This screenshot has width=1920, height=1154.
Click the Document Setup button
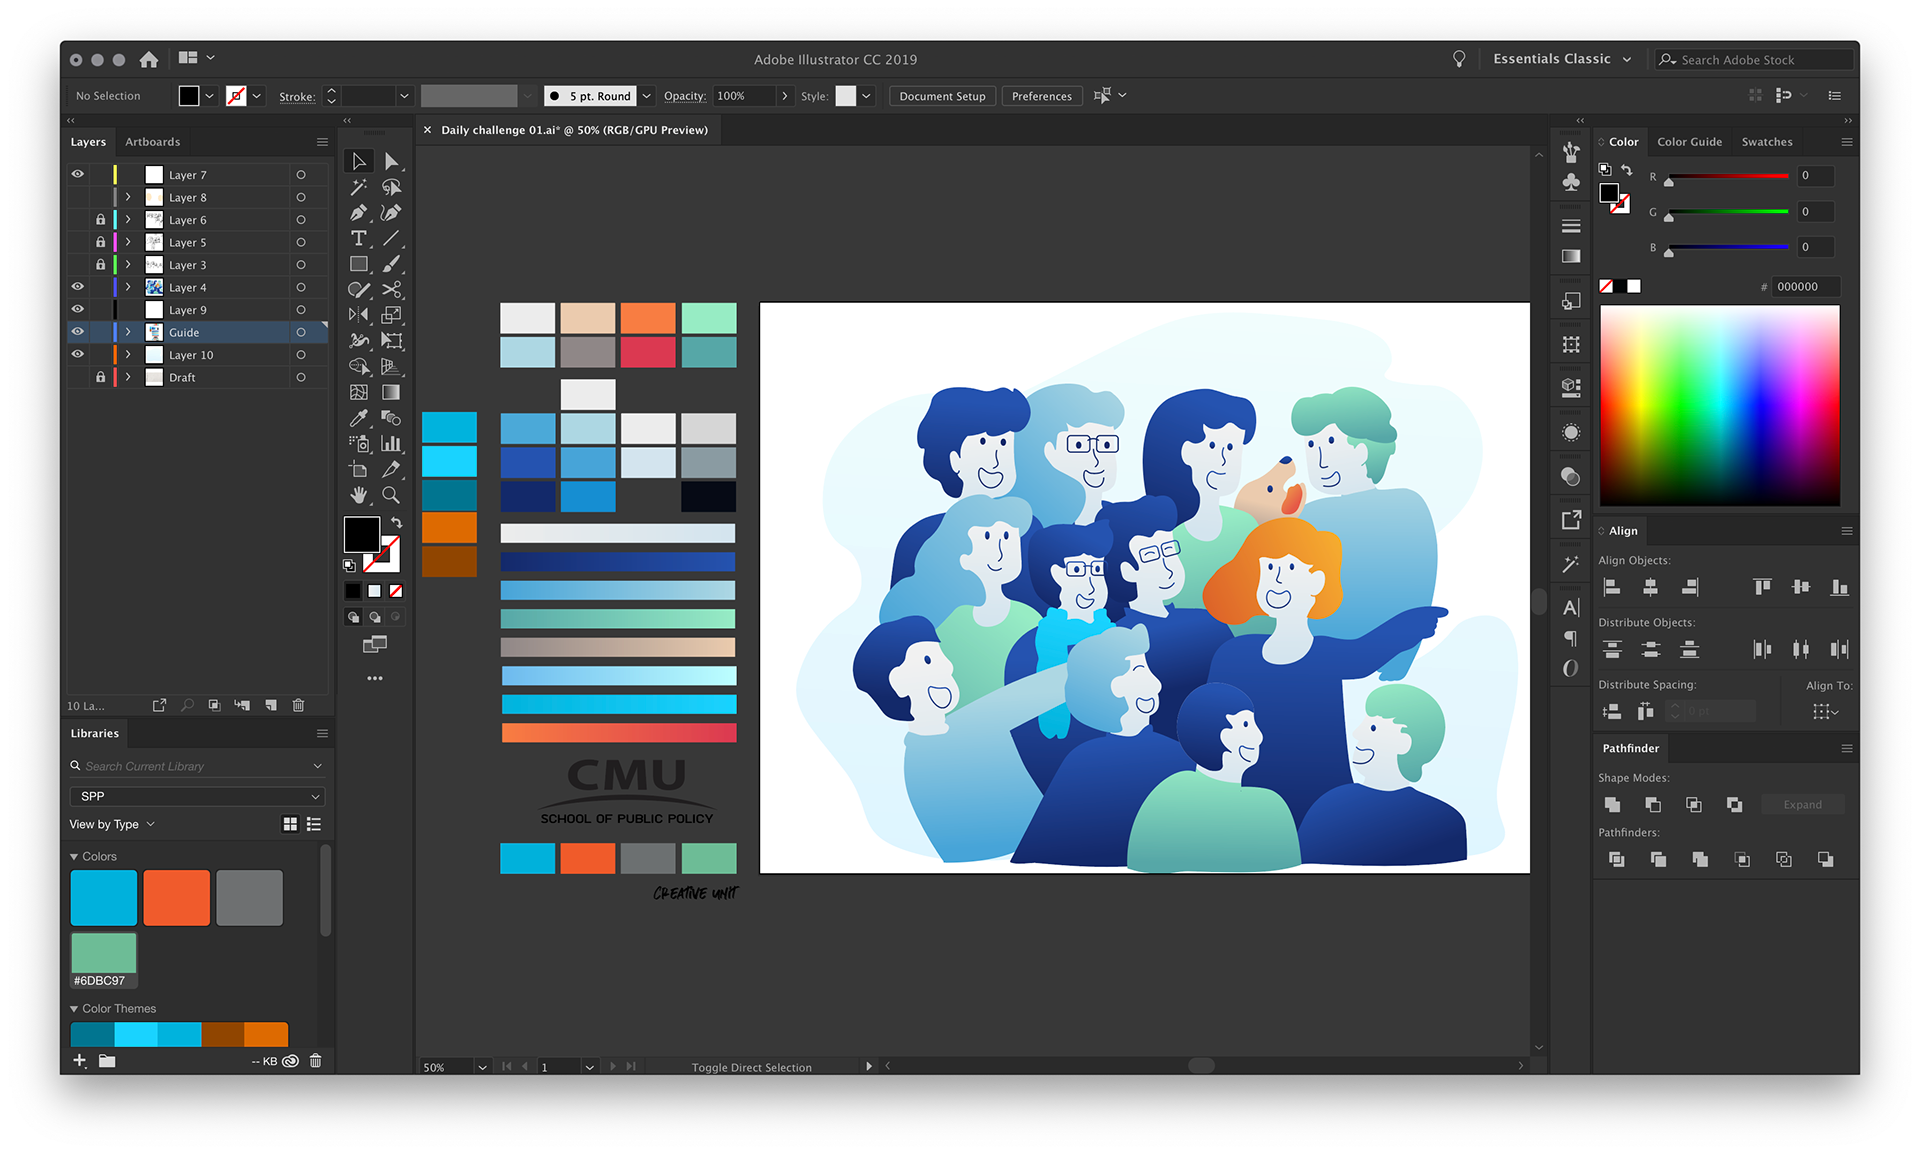click(x=942, y=96)
